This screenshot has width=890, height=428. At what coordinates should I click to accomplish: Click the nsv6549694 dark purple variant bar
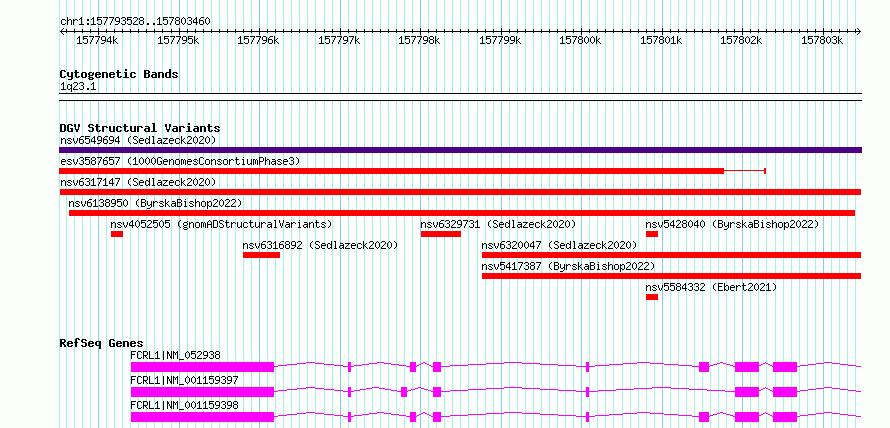[460, 150]
